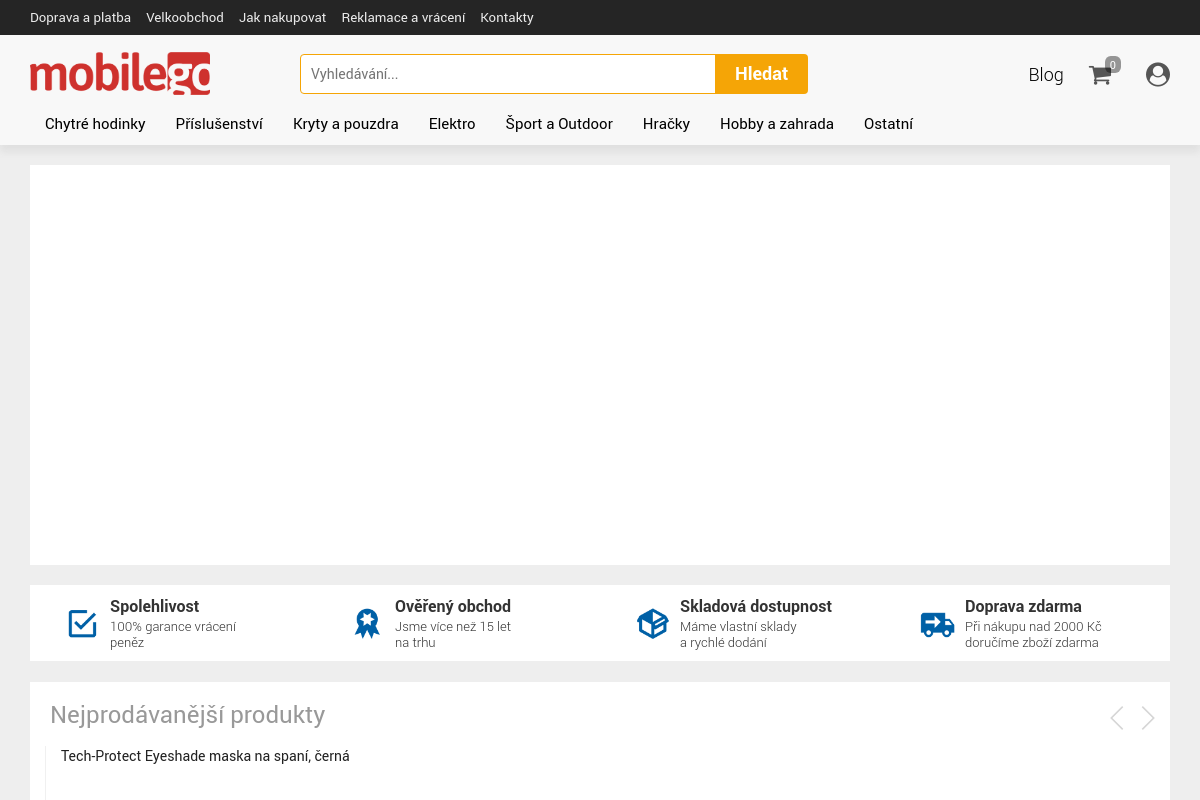Click the Skladová dostupnost box icon
Screen dimensions: 1200x800
click(652, 623)
